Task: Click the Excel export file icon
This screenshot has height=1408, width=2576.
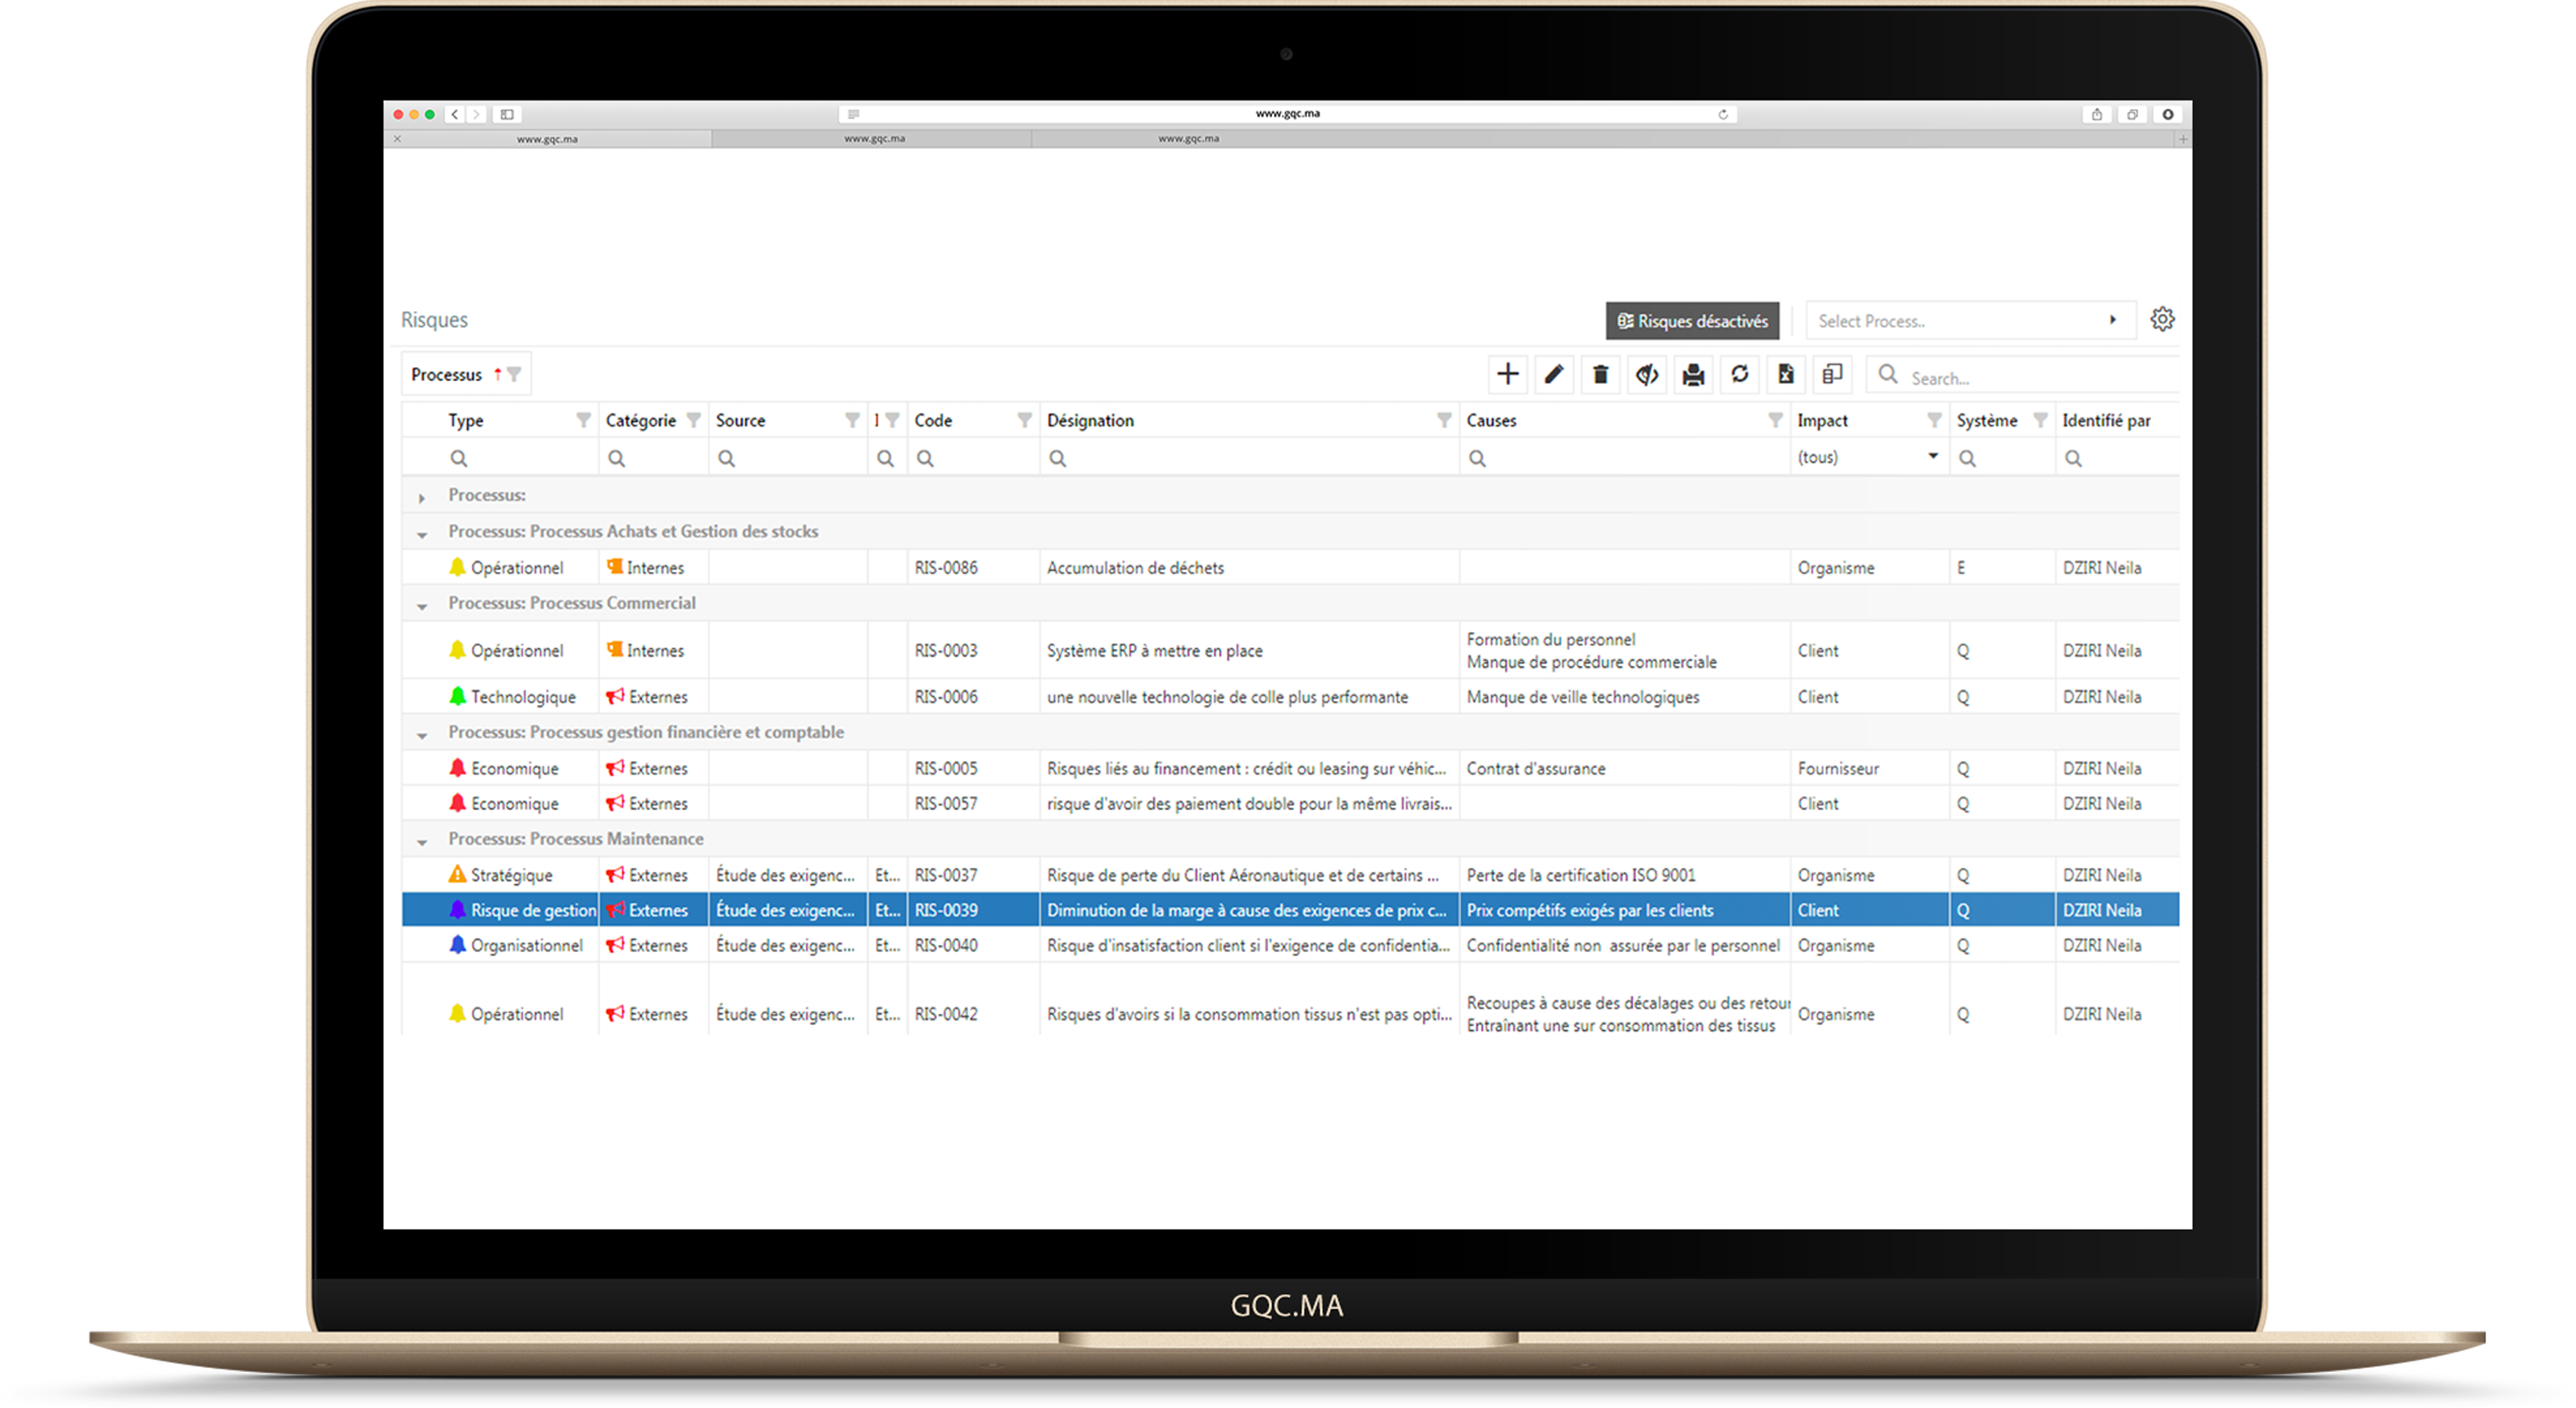Action: point(1786,374)
